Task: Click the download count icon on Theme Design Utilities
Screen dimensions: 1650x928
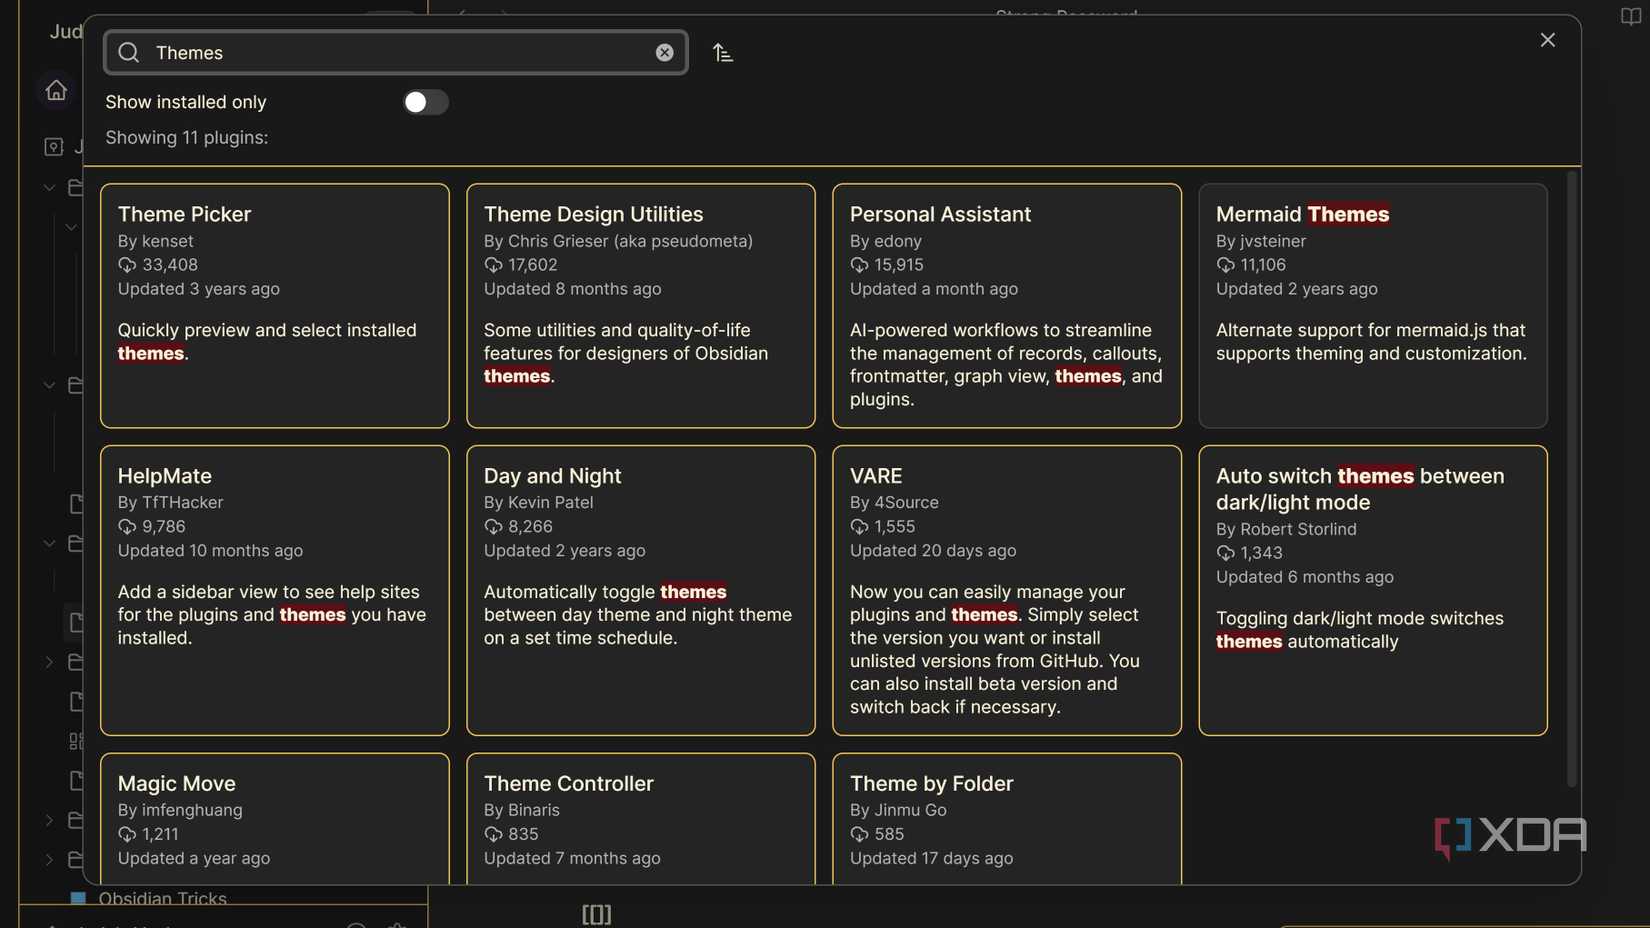Action: pyautogui.click(x=493, y=265)
